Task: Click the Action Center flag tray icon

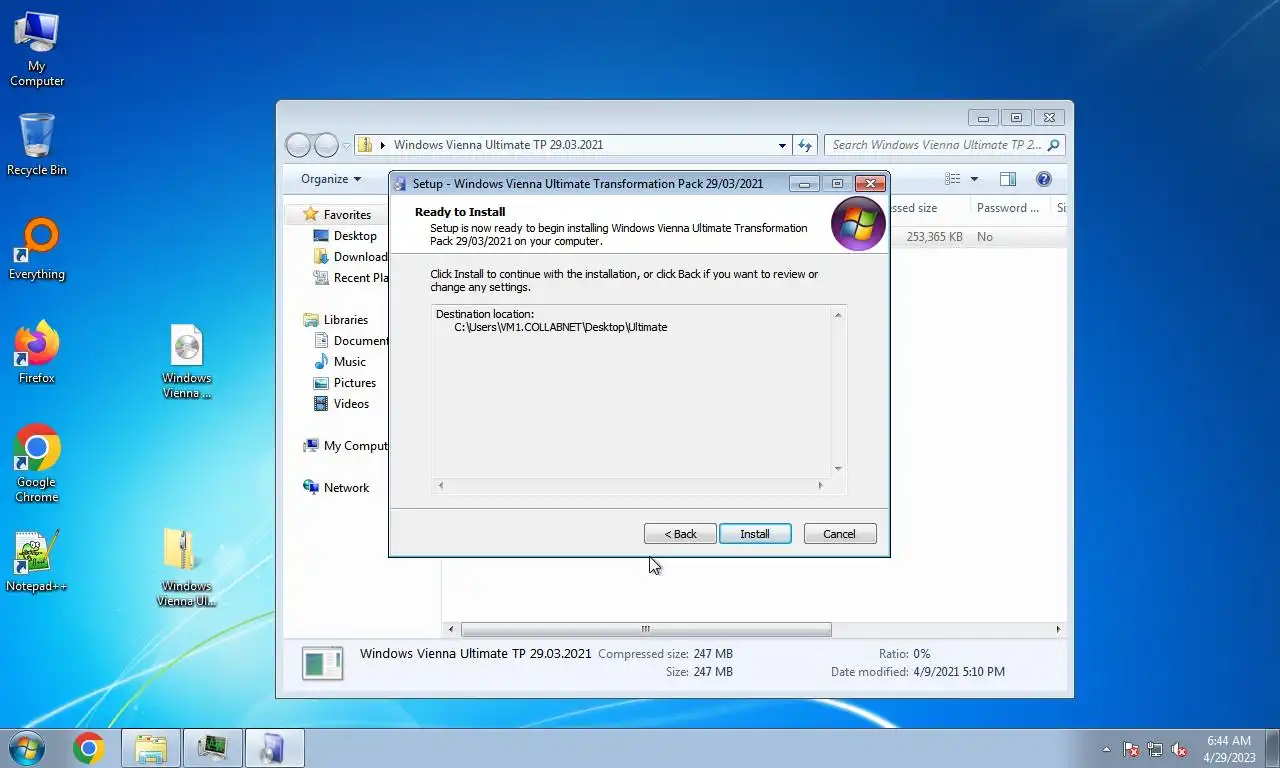Action: [1131, 749]
